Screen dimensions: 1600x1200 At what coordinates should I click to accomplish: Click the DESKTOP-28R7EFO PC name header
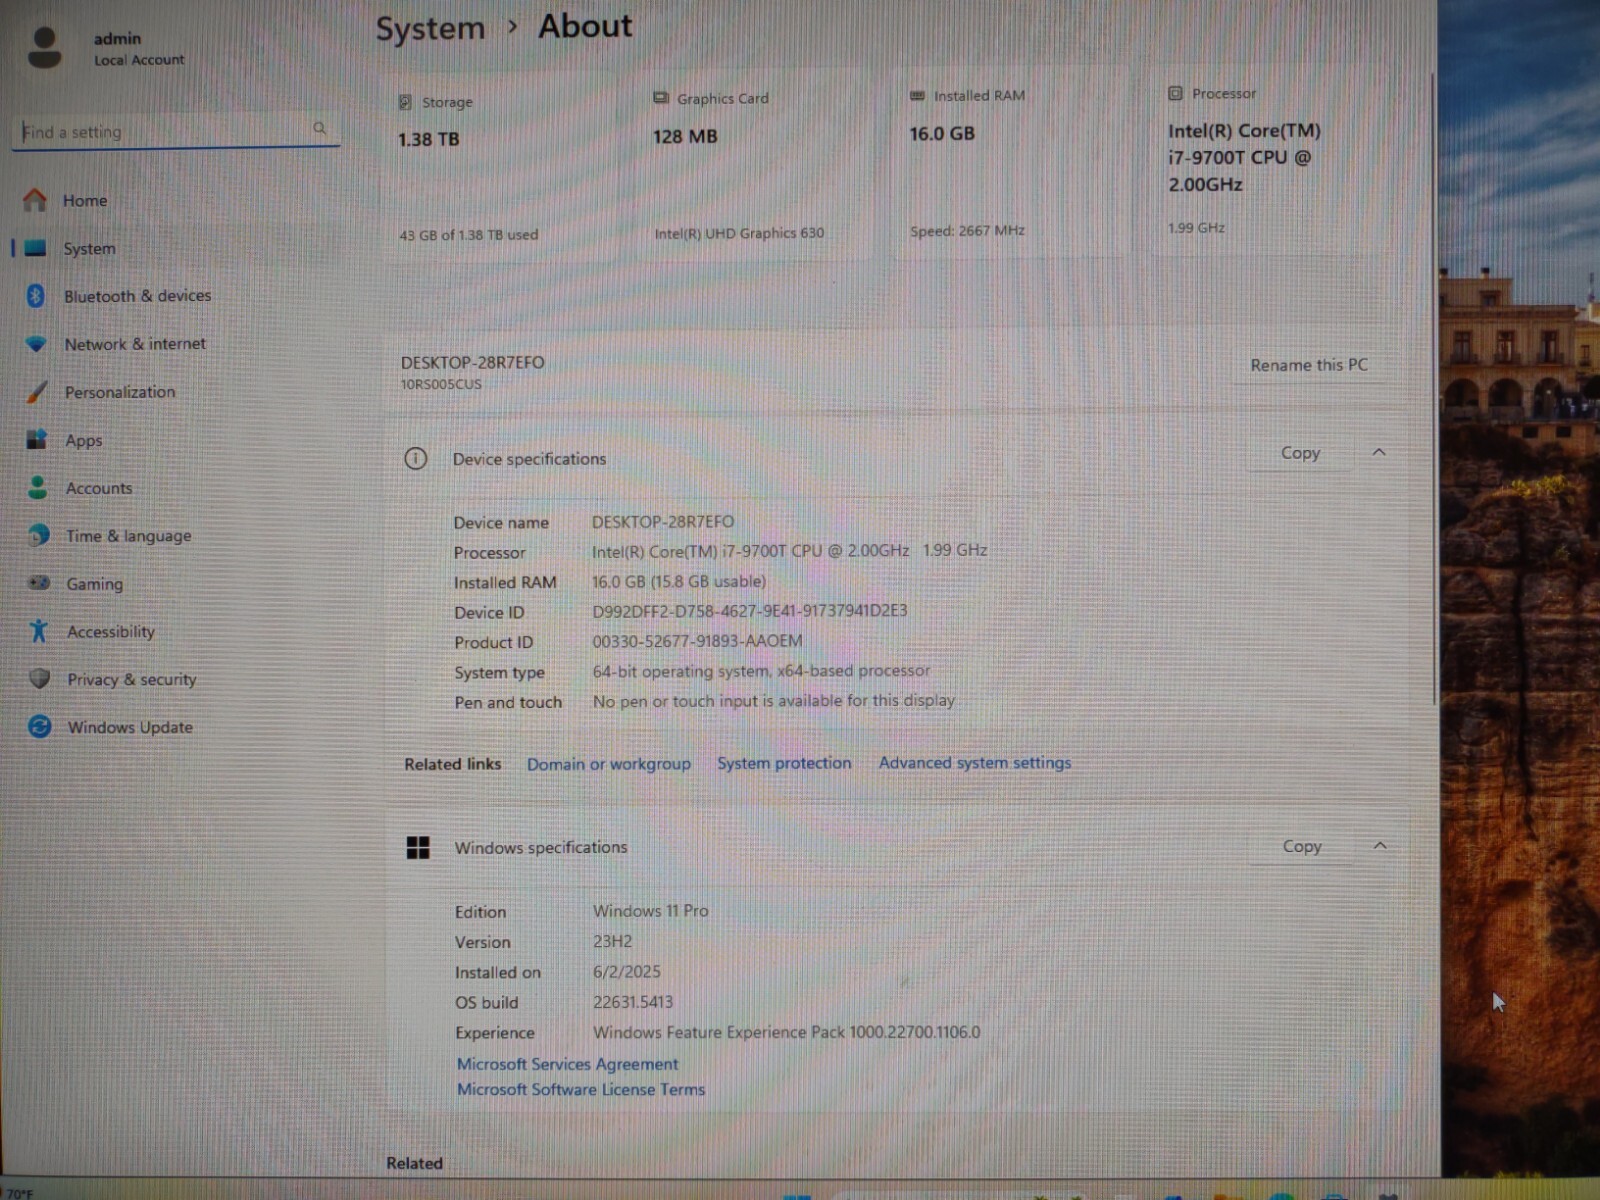[473, 362]
